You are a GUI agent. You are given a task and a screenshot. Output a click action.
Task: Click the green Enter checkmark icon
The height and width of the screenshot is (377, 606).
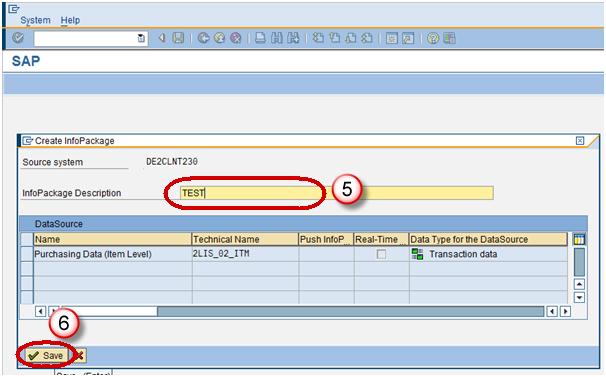point(18,38)
